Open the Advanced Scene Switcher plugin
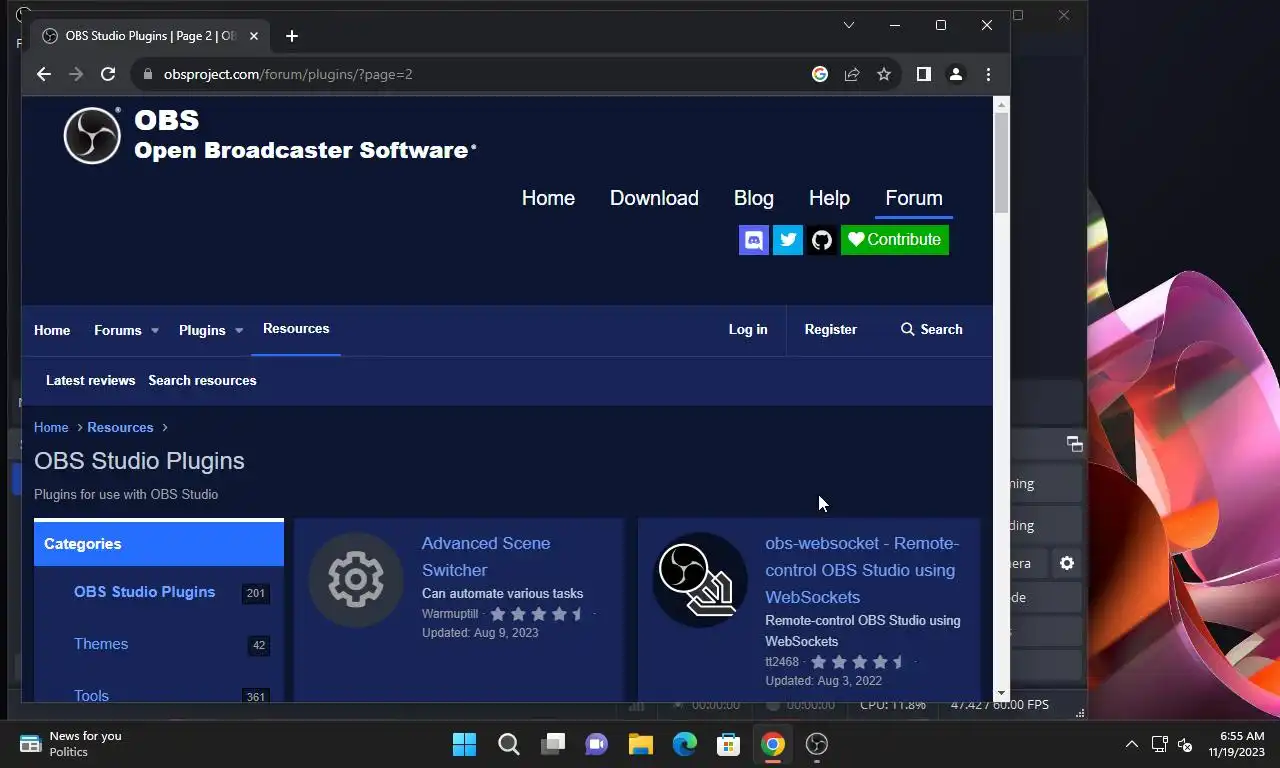 [x=486, y=557]
